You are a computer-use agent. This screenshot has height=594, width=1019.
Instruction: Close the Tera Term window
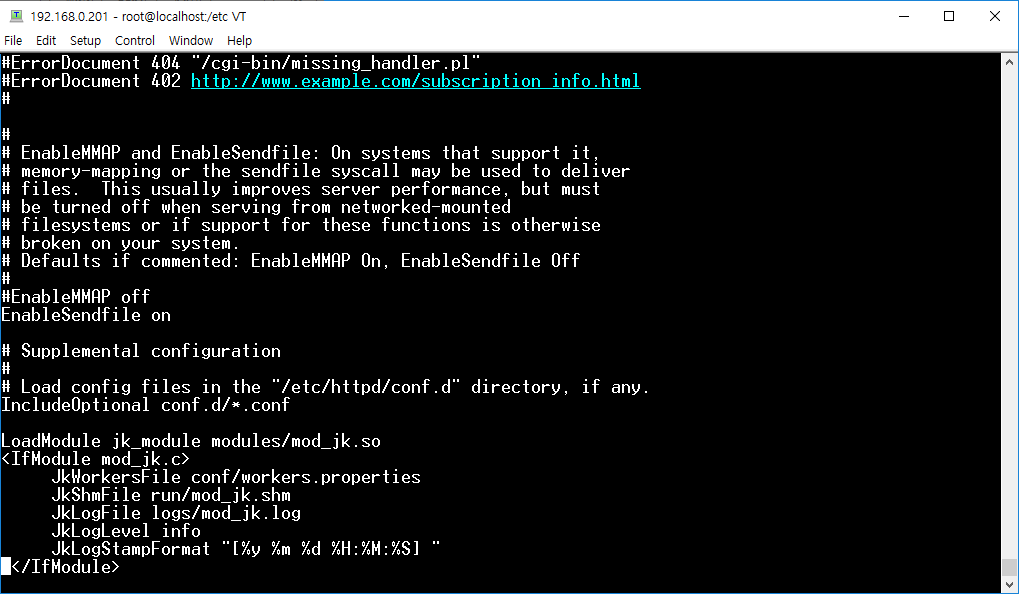tap(994, 16)
